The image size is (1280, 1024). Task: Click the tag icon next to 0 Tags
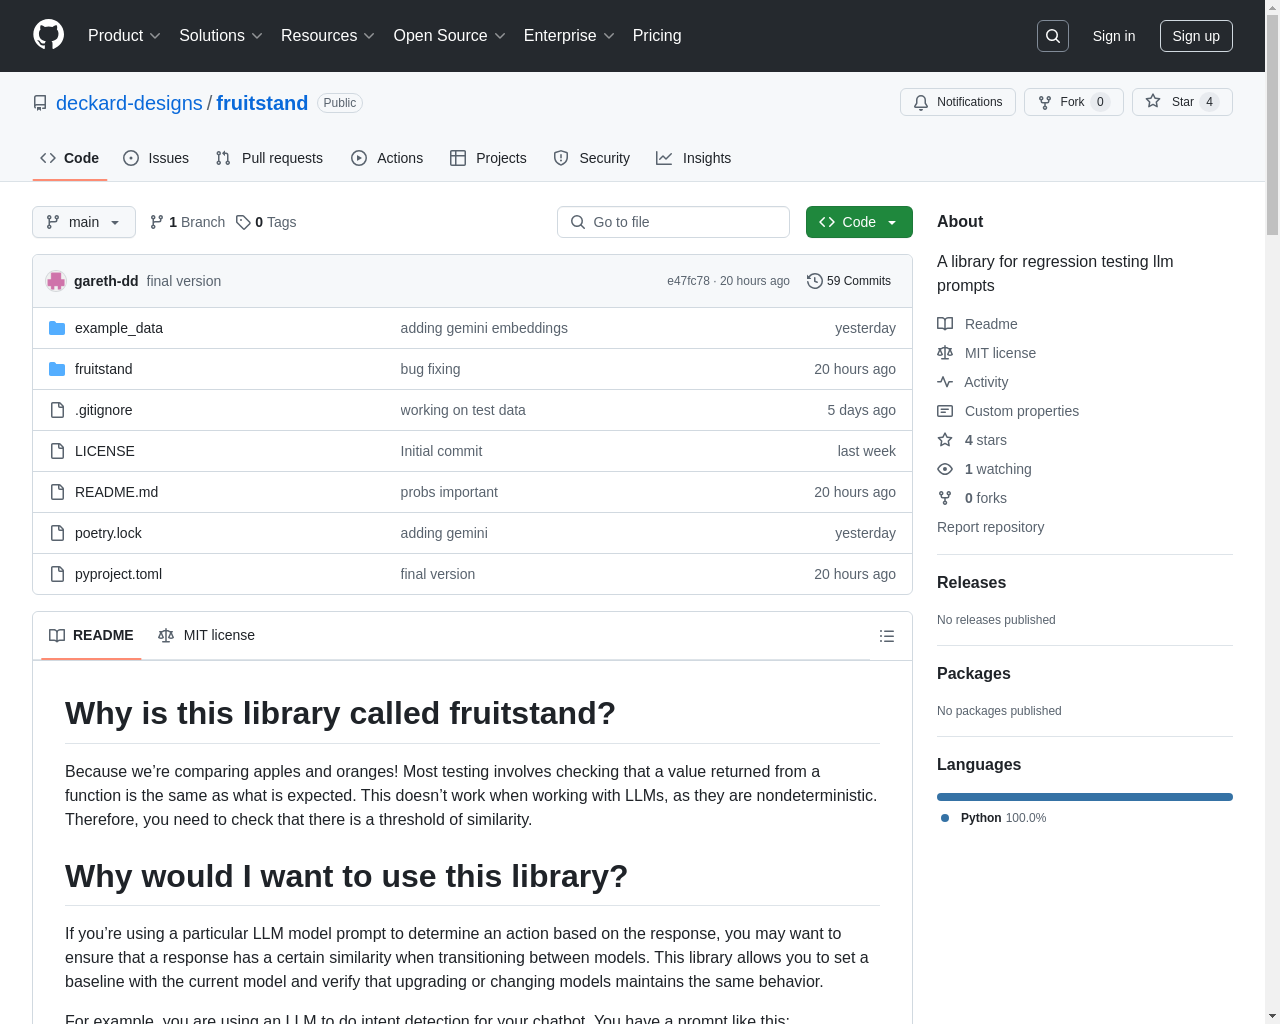tap(243, 222)
